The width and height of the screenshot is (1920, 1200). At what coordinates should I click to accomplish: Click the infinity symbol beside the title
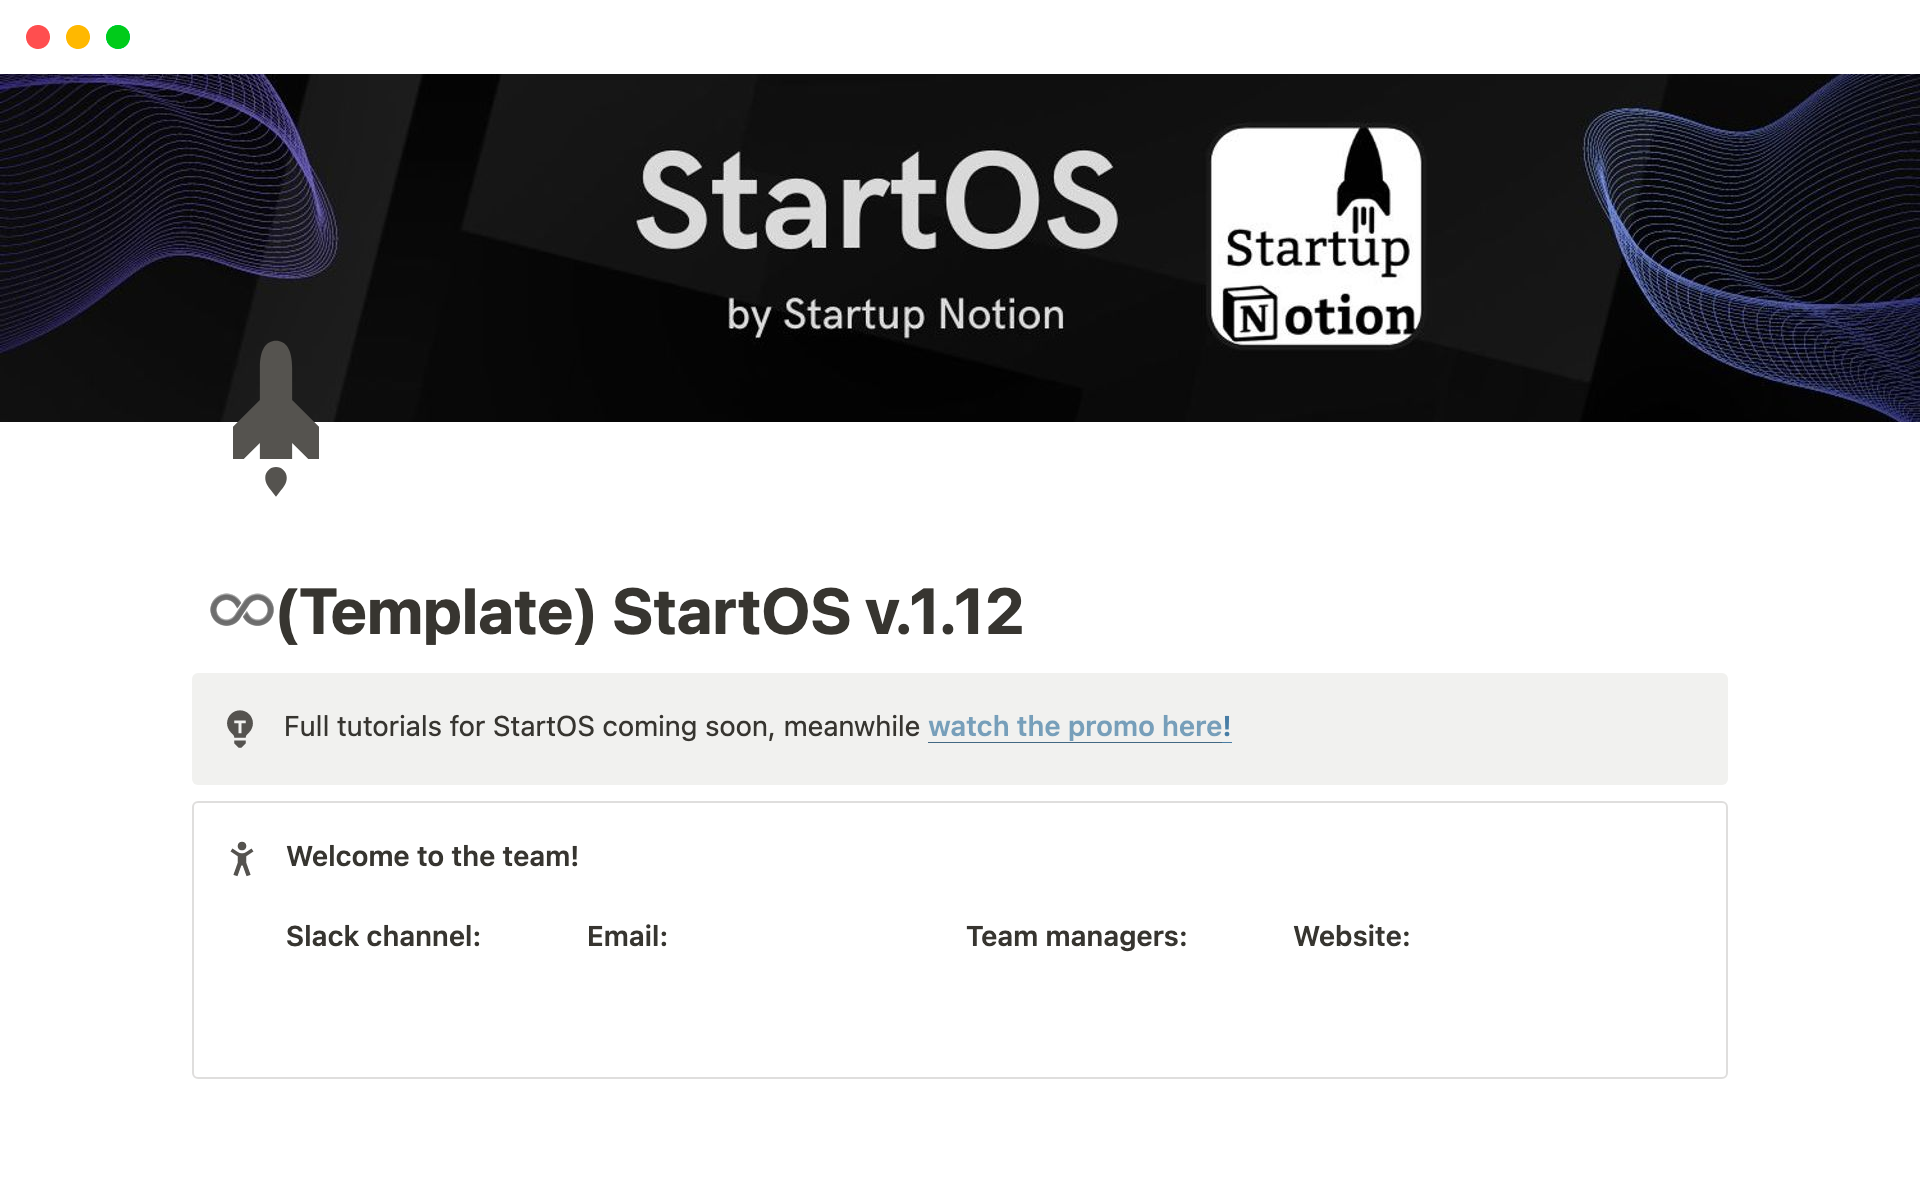tap(241, 610)
